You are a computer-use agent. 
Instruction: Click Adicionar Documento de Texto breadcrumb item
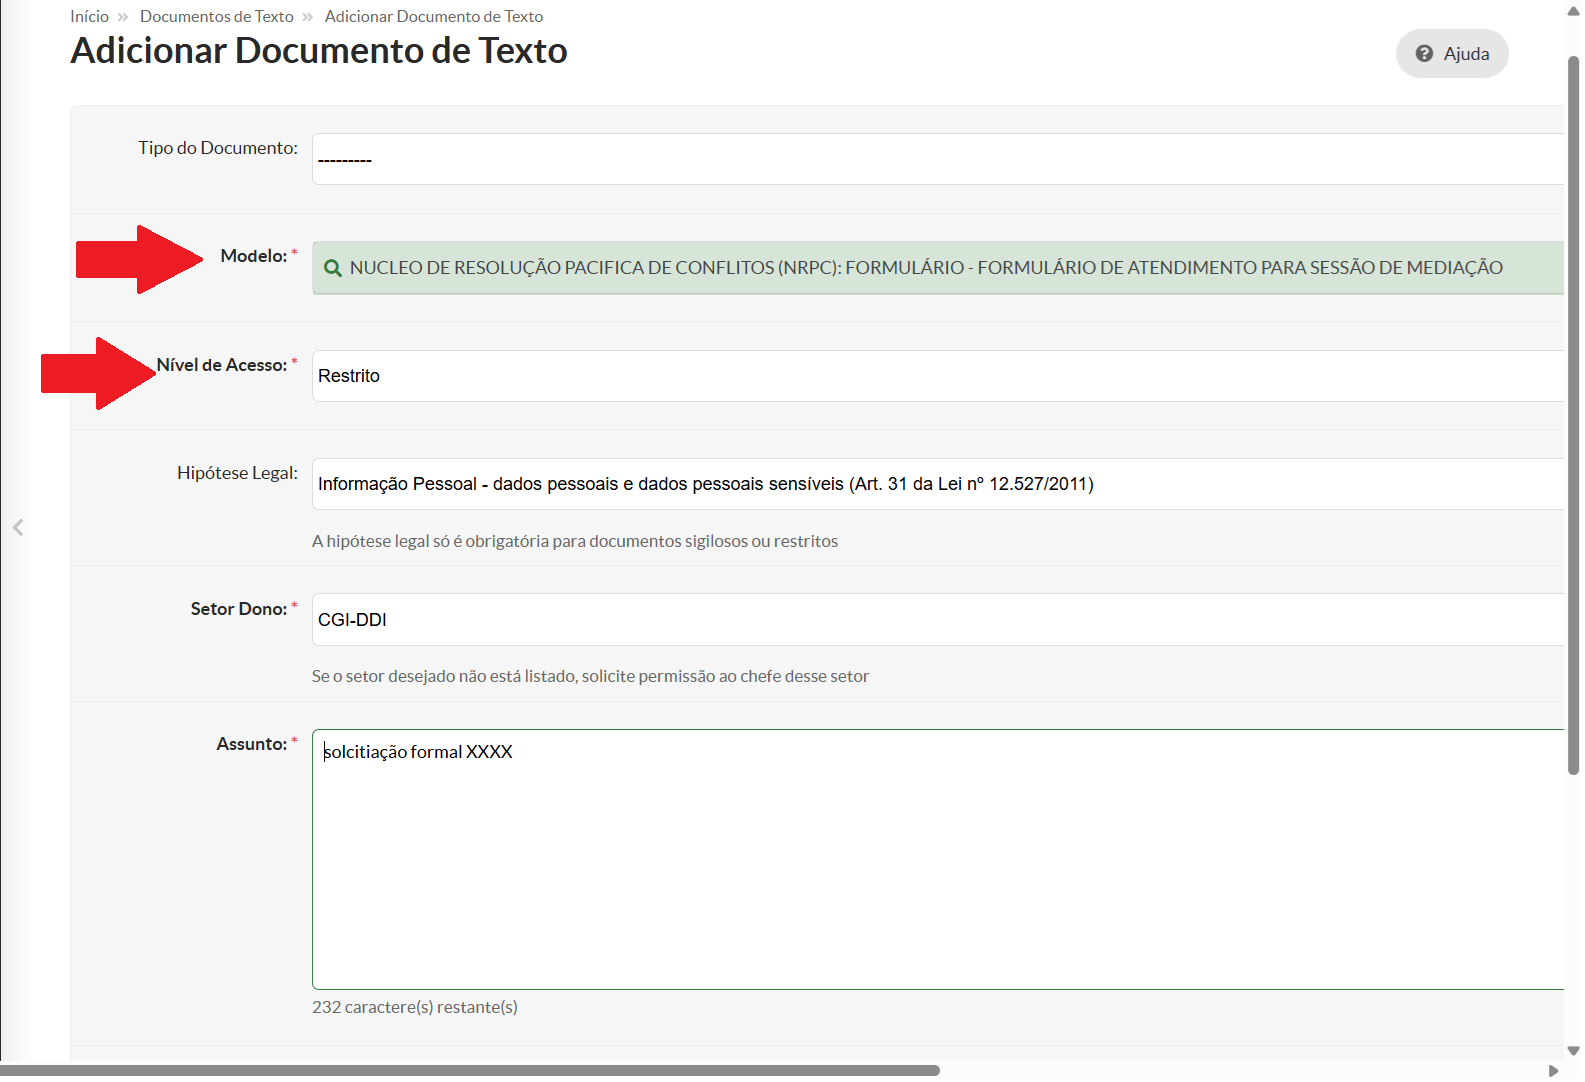[x=433, y=17]
